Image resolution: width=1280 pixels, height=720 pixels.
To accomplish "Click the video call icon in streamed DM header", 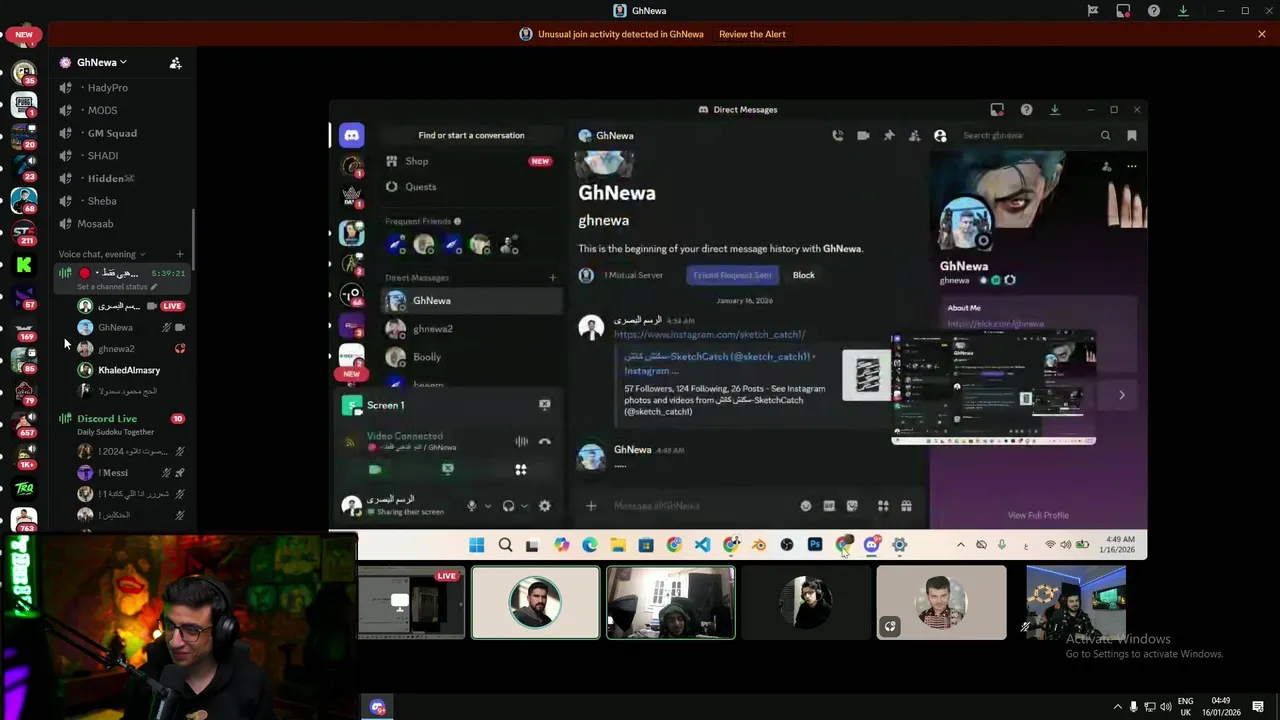I will pyautogui.click(x=863, y=135).
